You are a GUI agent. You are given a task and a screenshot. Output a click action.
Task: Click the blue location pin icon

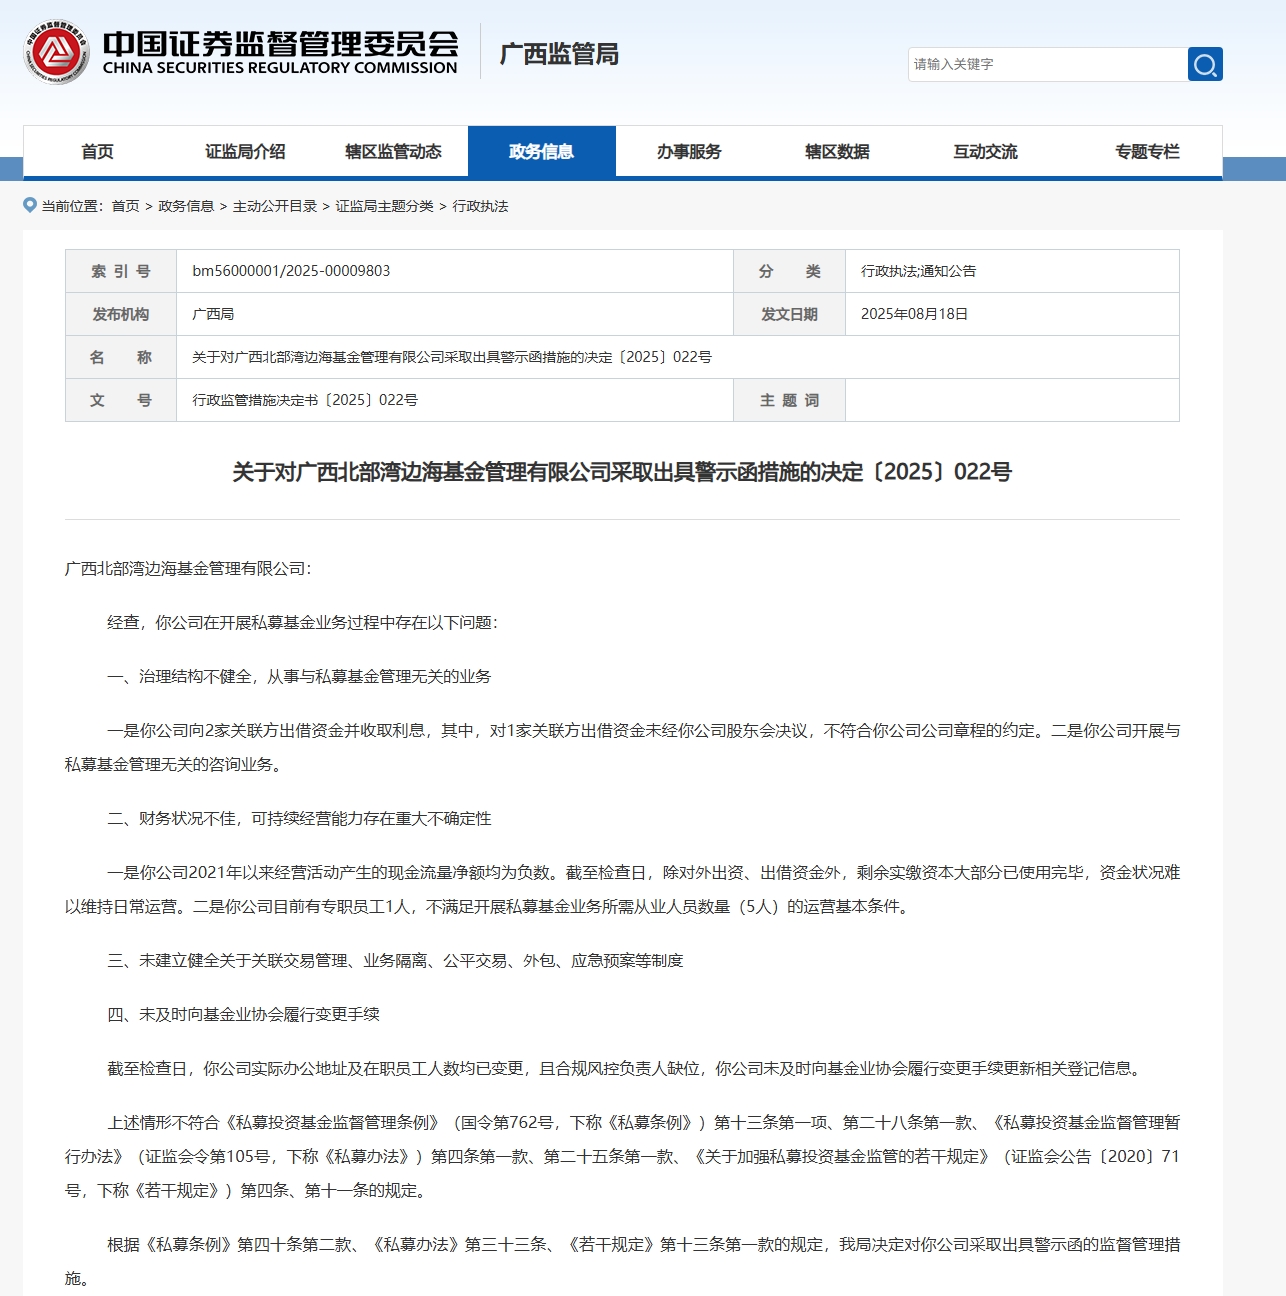pos(30,205)
